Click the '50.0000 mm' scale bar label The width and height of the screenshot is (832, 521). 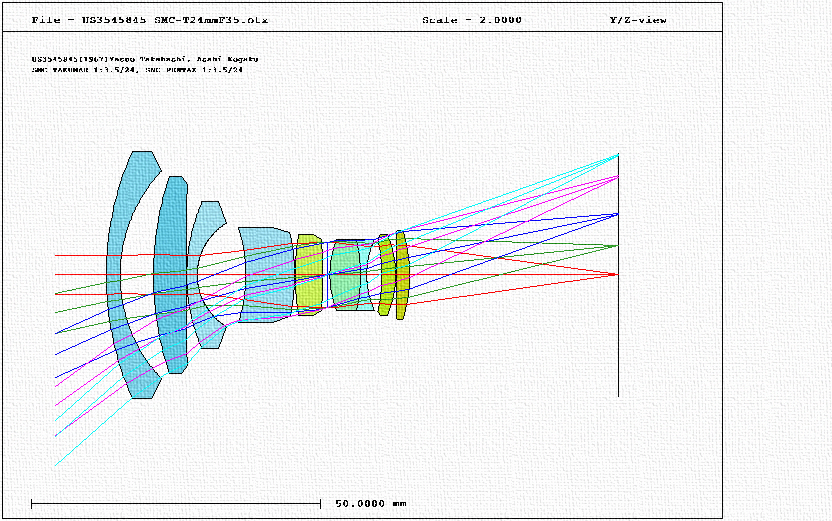370,503
